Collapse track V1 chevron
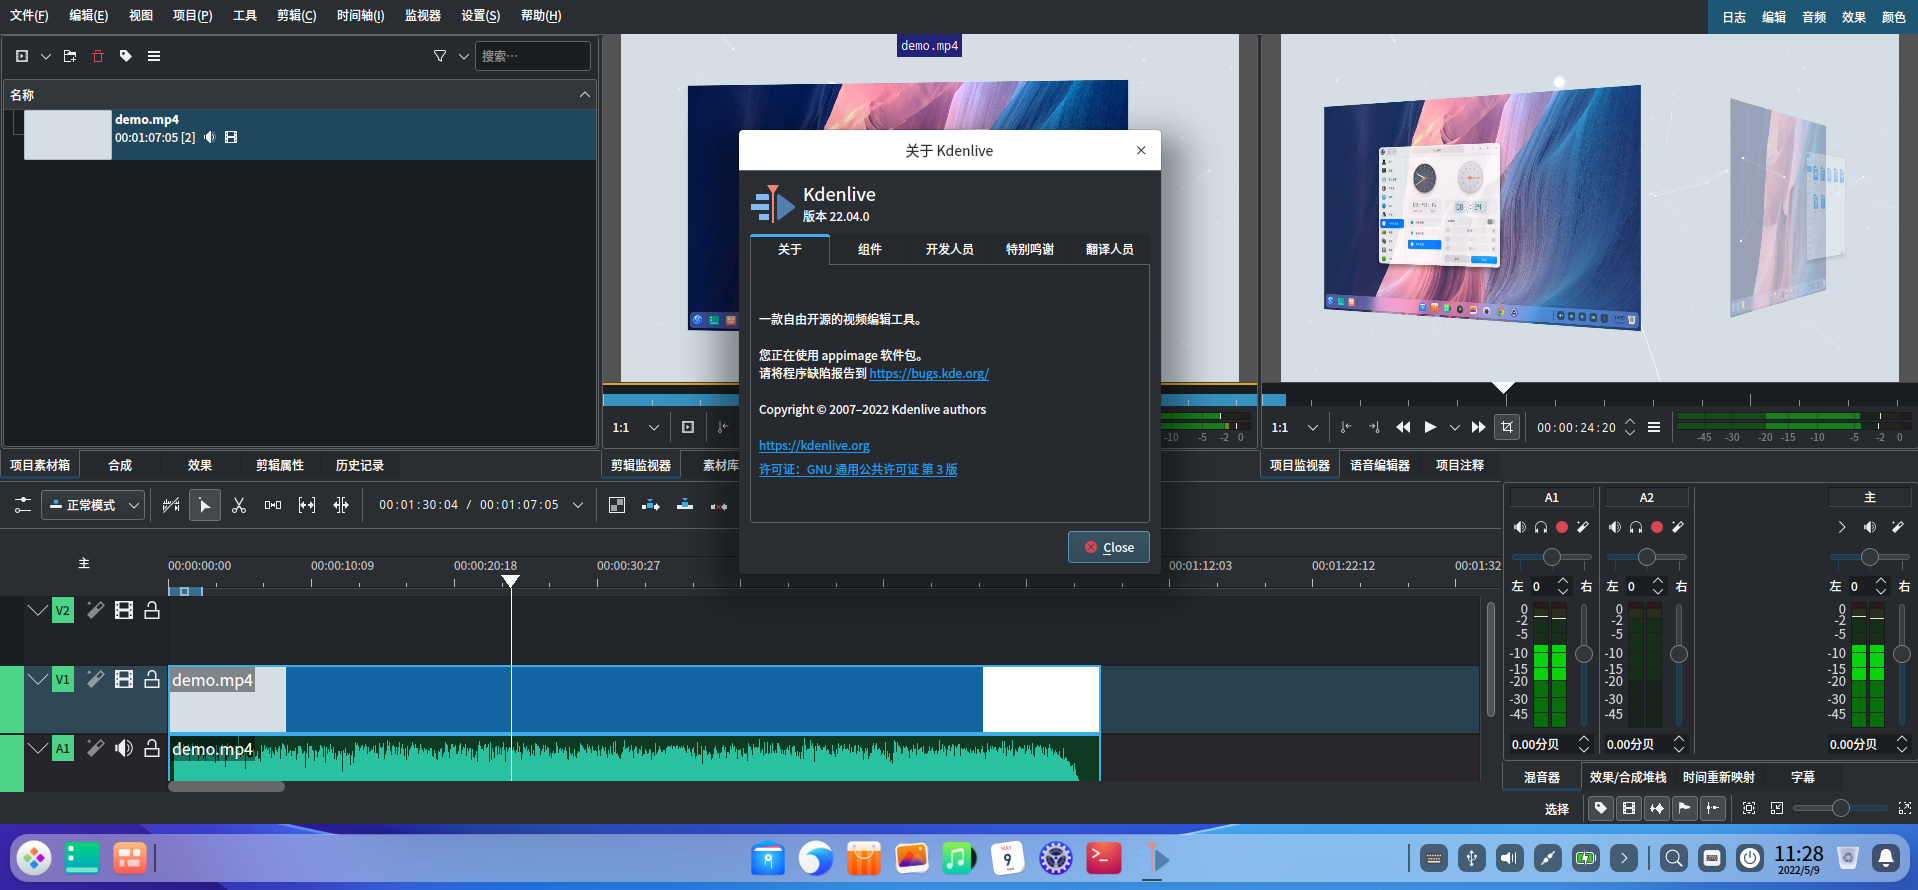 point(38,679)
